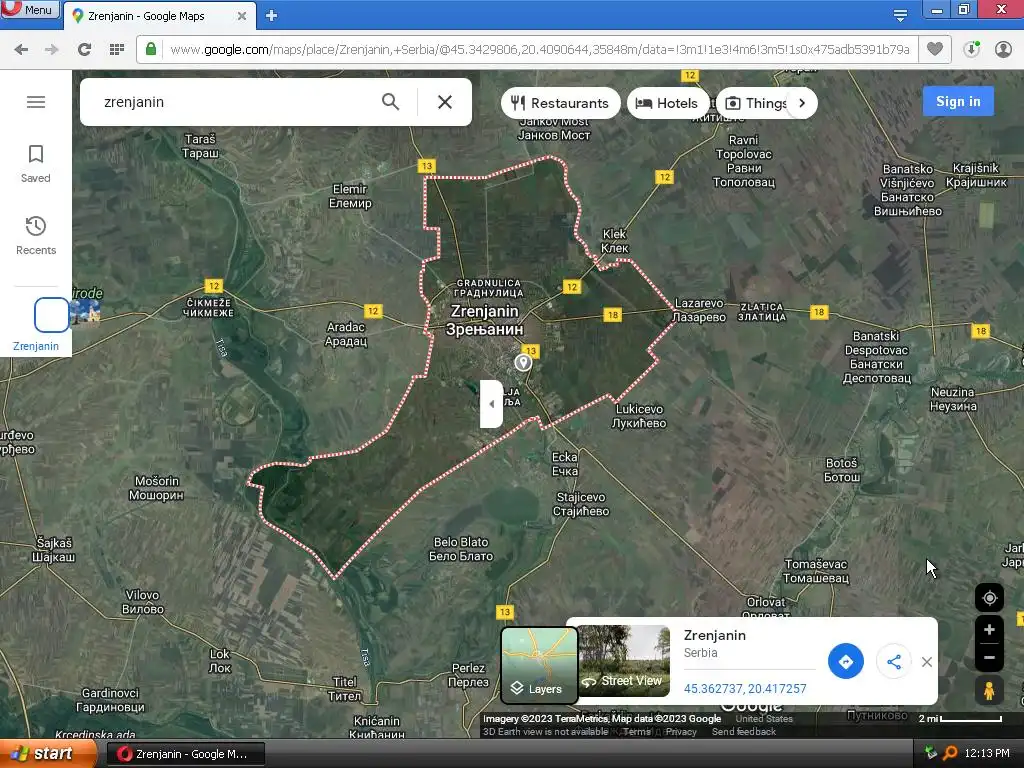Screen dimensions: 1024x768
Task: Click Send feedback in footer
Action: pyautogui.click(x=744, y=731)
